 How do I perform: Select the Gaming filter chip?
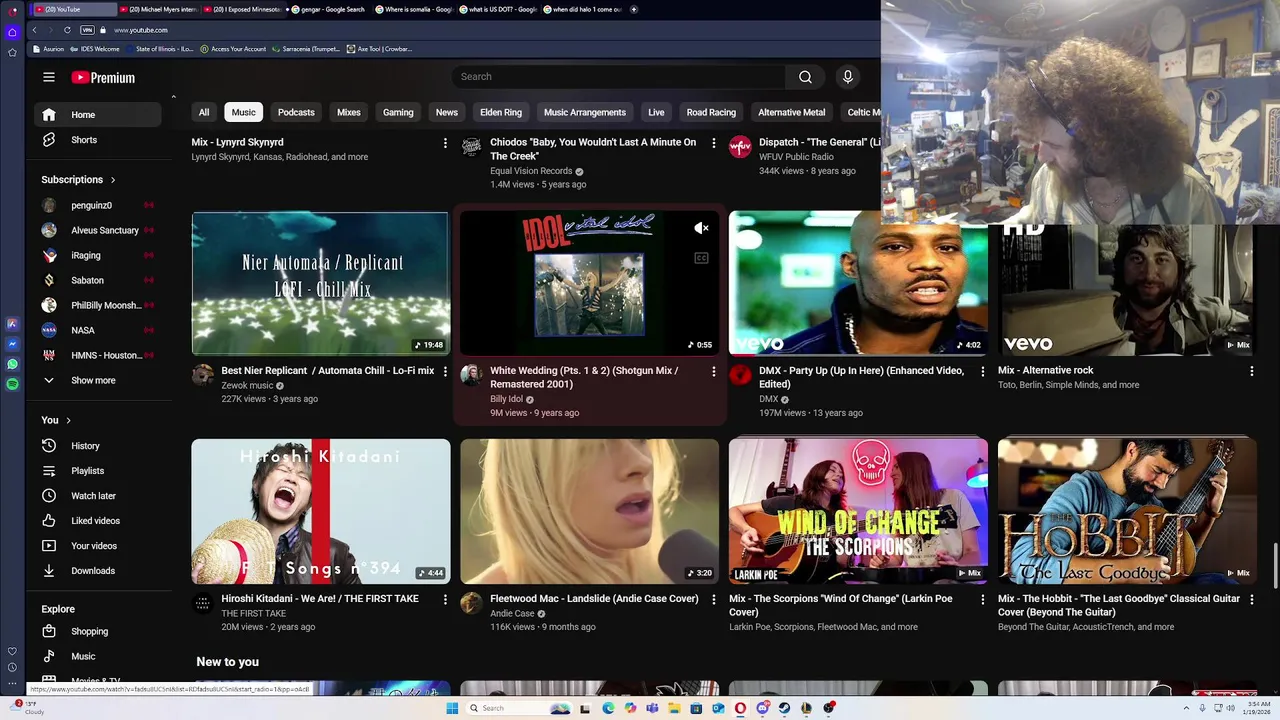pyautogui.click(x=398, y=113)
